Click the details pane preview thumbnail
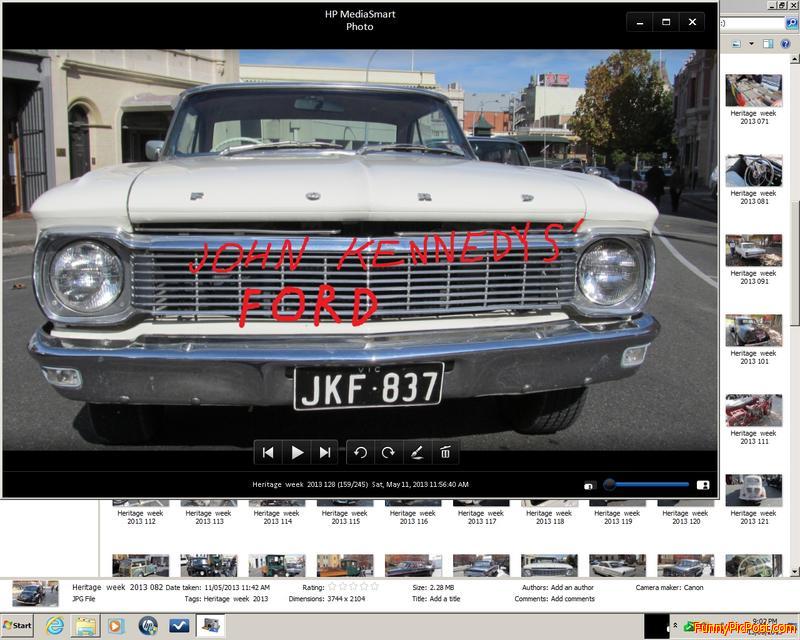 [35, 594]
